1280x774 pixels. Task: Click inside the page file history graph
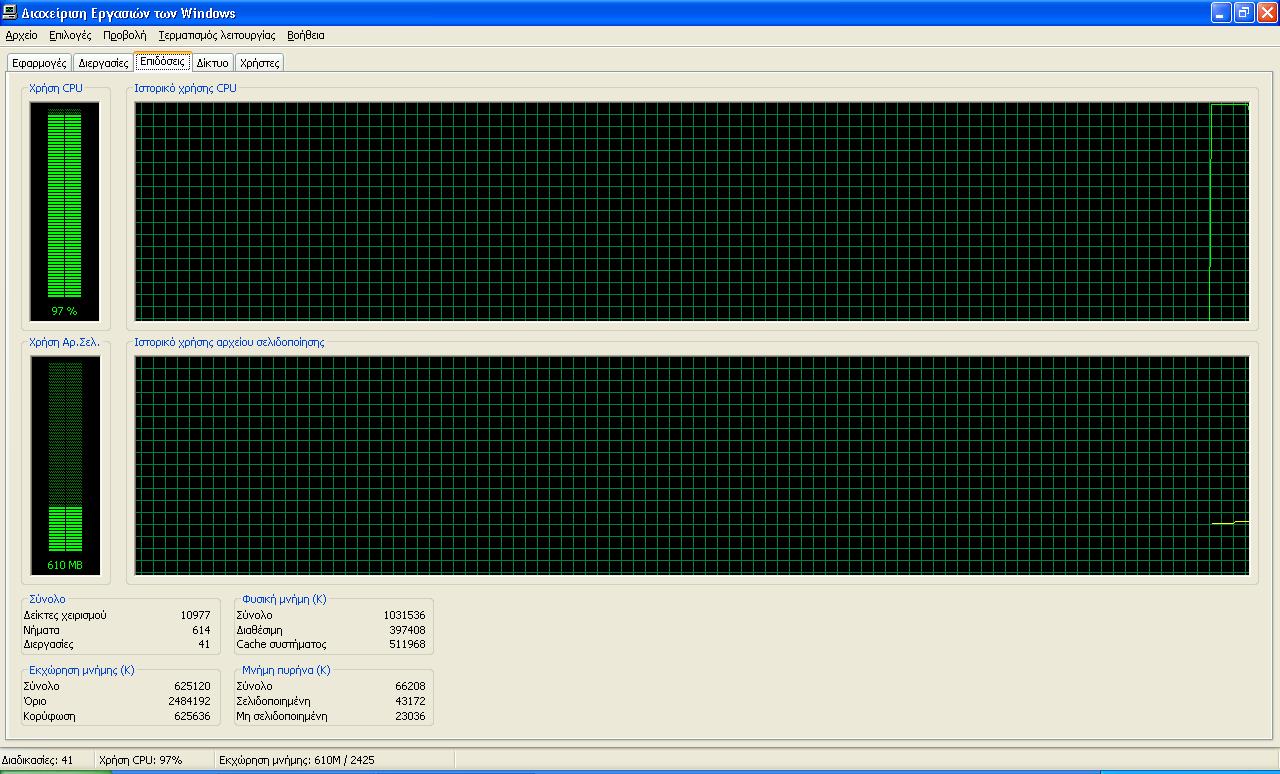coord(691,465)
